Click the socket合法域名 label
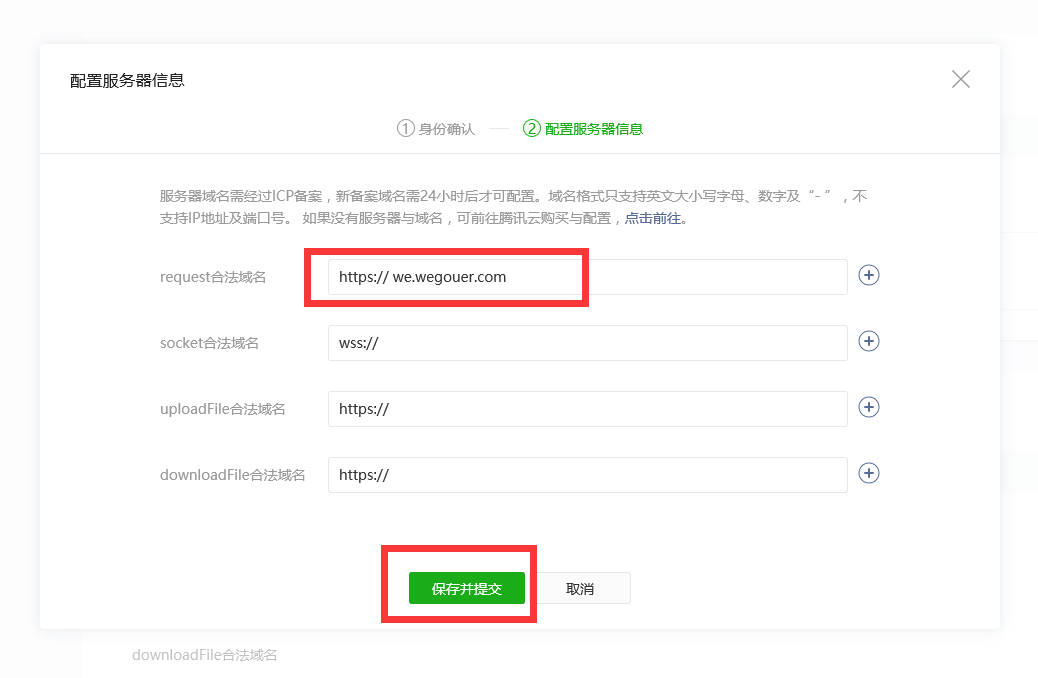The image size is (1038, 678). point(209,343)
